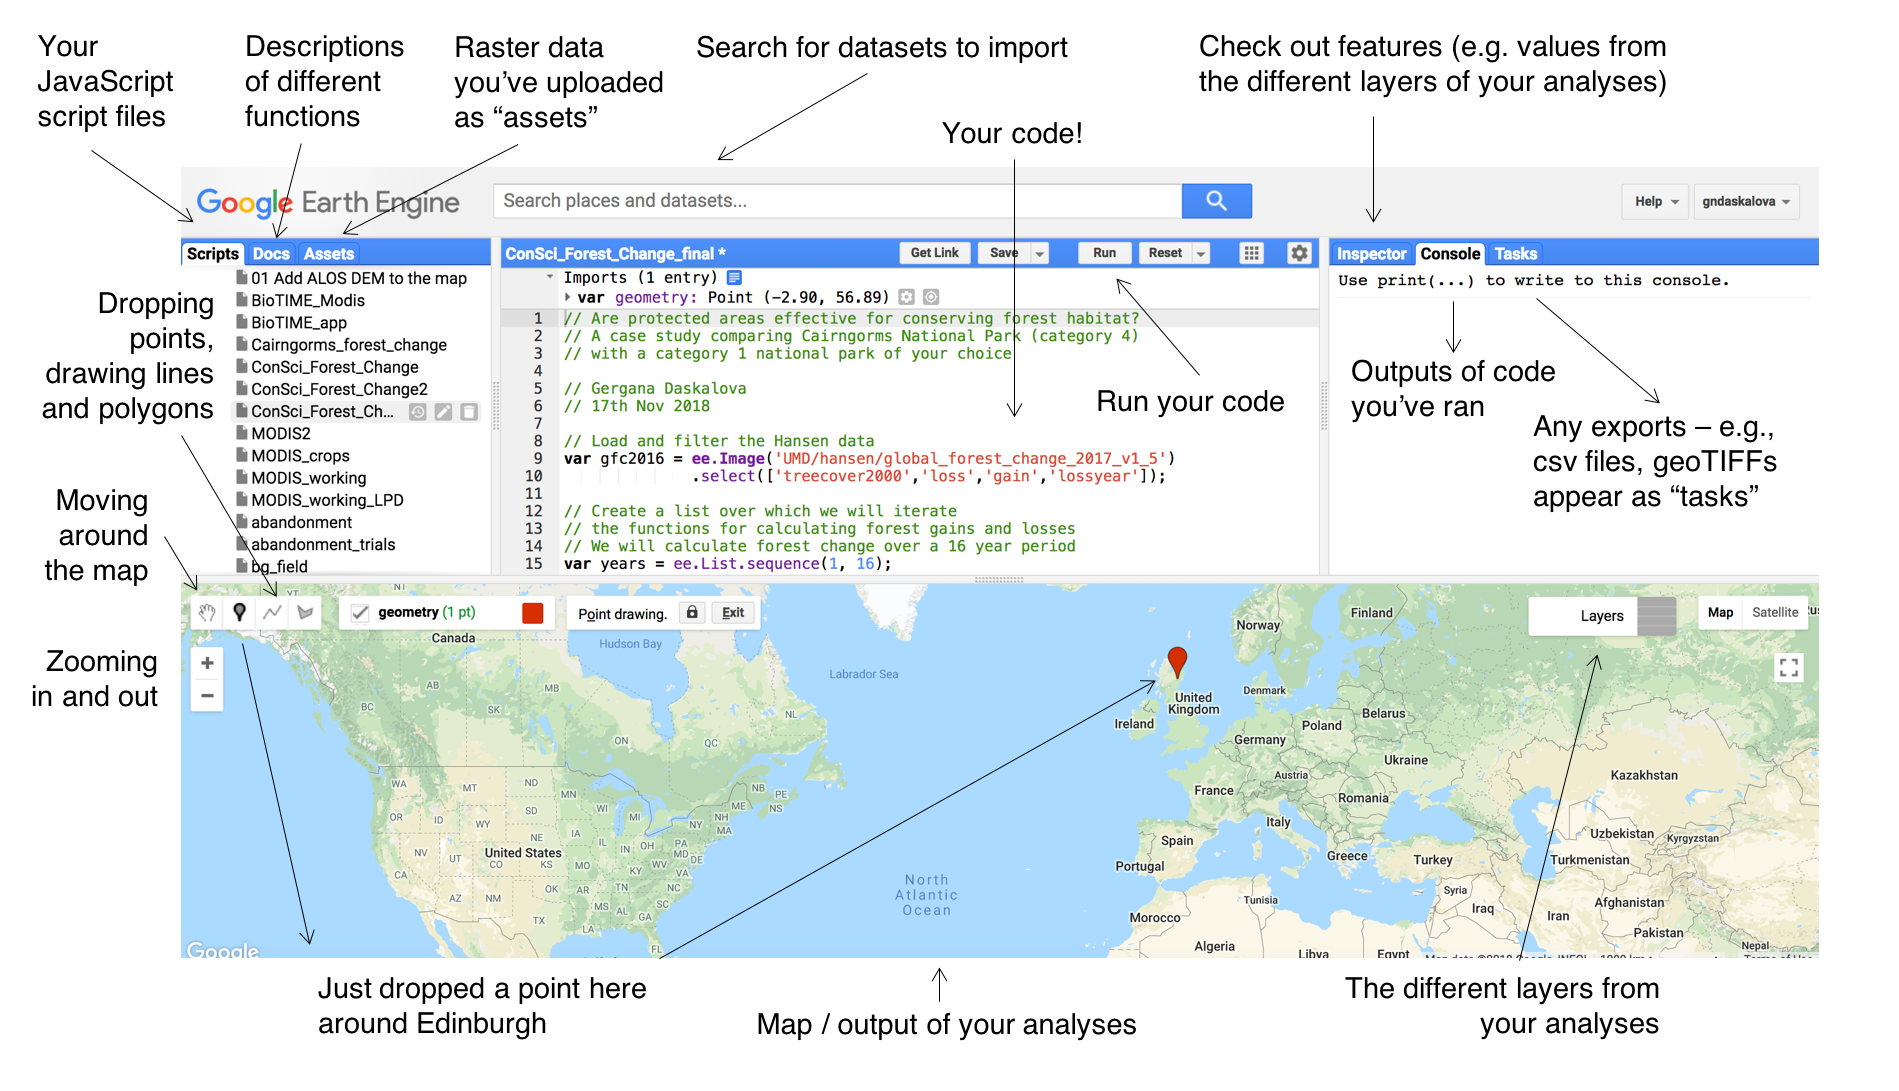The width and height of the screenshot is (1899, 1091).
Task: Select the point marker drawing tool
Action: coord(240,611)
